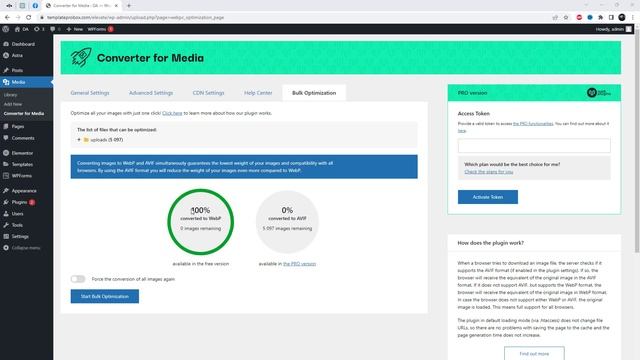Open Tools in the sidebar
The image size is (640, 360).
point(17,225)
